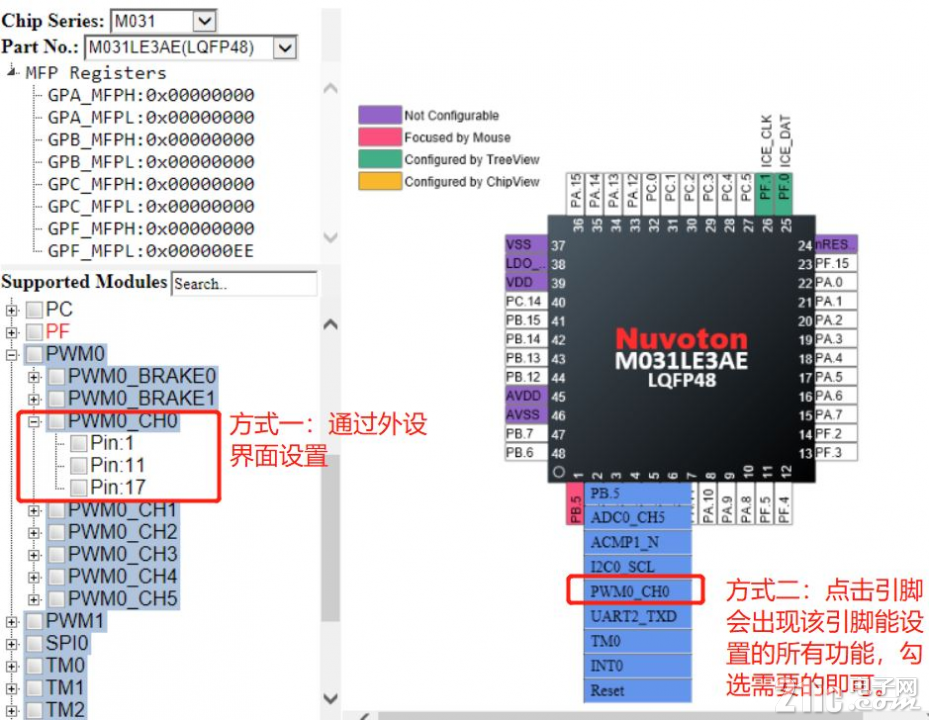Click the Configured by TreeView green swatch
929x720 pixels.
click(x=380, y=159)
